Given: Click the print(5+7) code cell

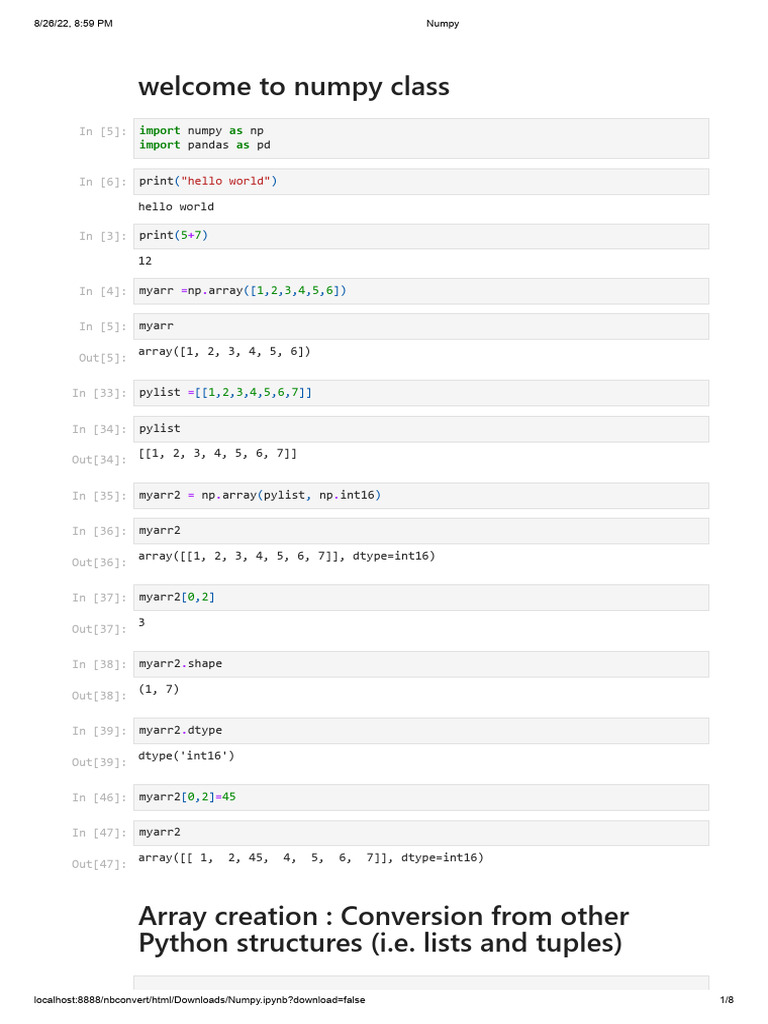Looking at the screenshot, I should [421, 236].
